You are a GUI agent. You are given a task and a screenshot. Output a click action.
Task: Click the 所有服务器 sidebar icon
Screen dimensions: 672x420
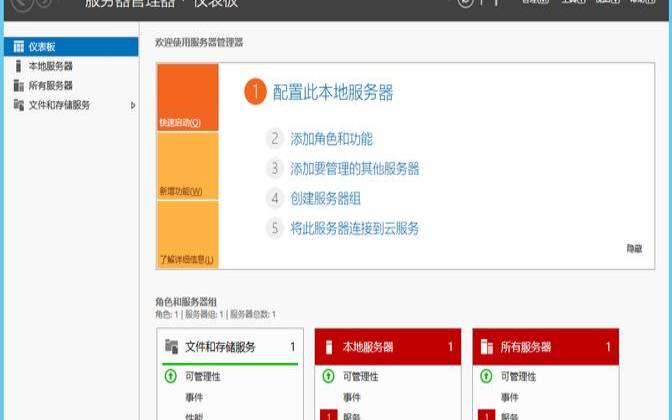point(18,86)
